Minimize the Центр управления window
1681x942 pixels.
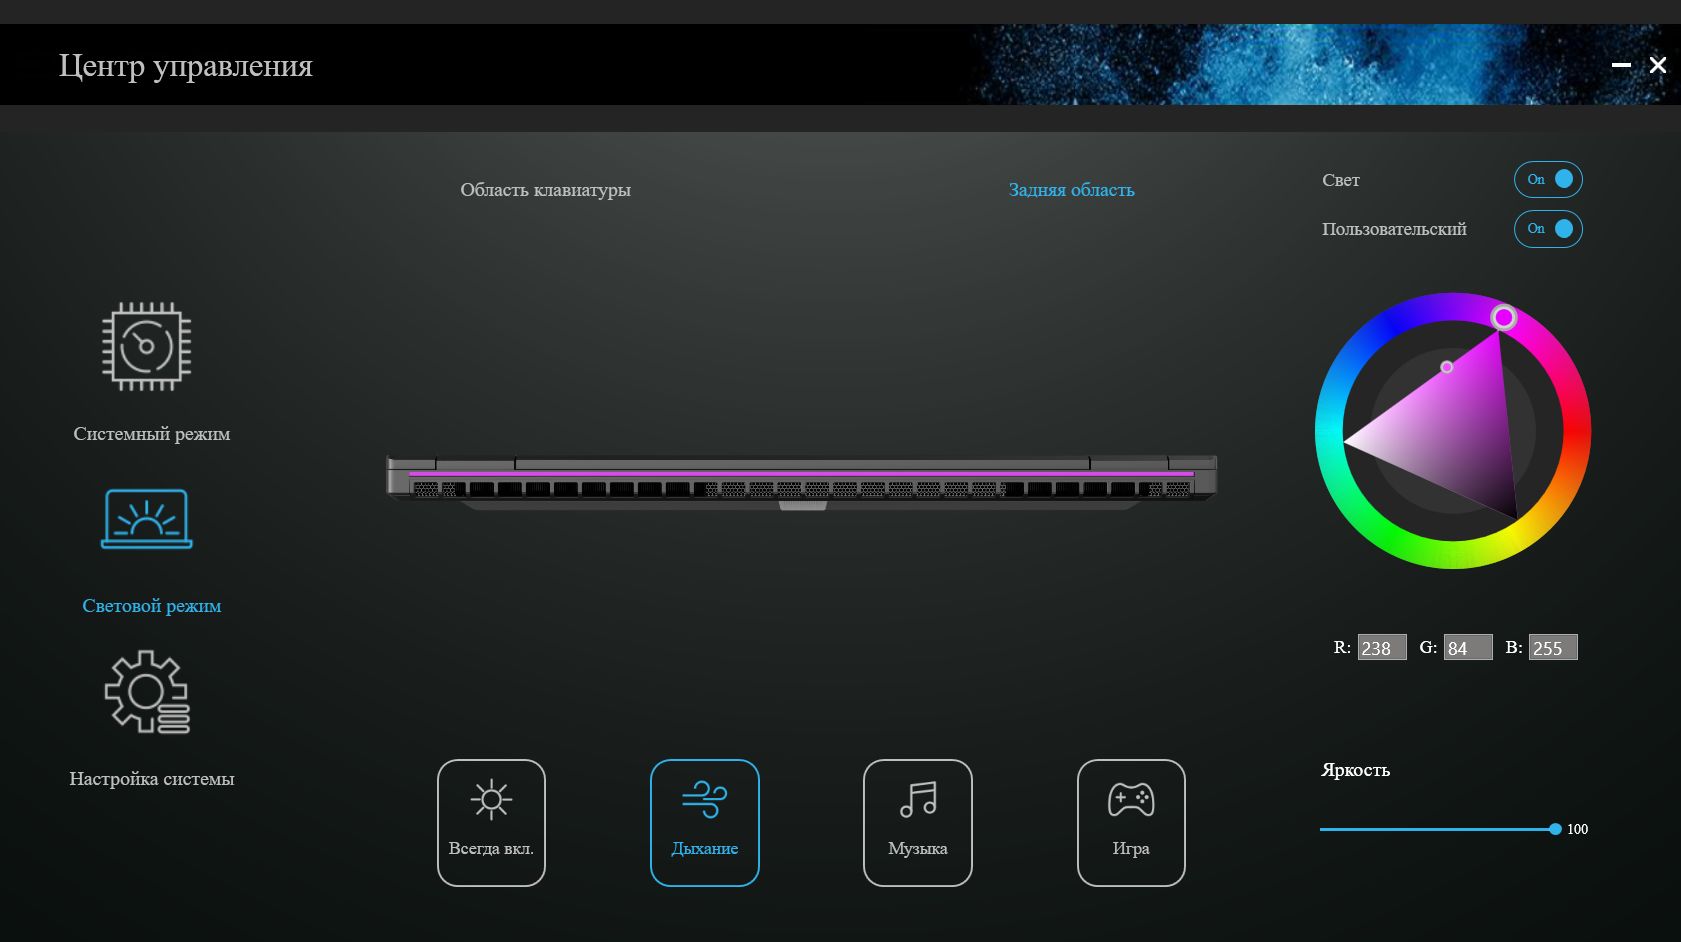[1621, 65]
